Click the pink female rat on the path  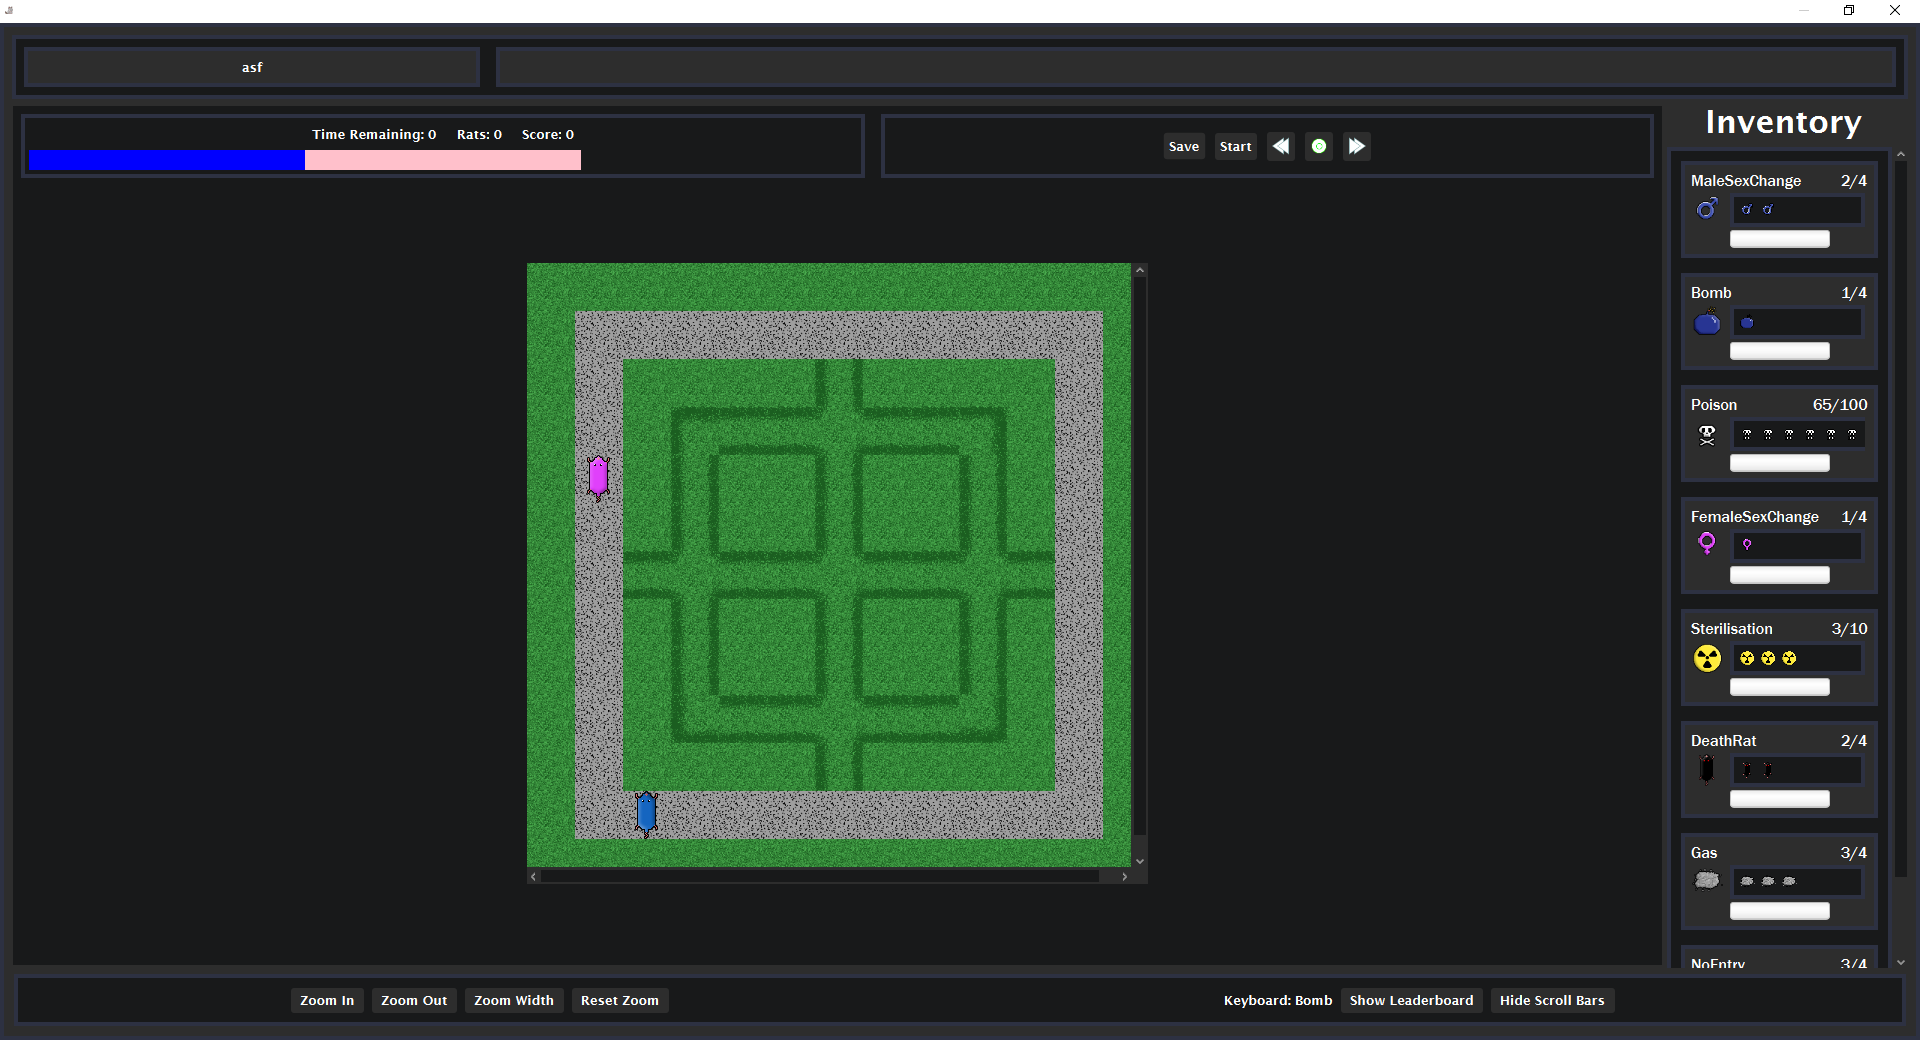(598, 477)
